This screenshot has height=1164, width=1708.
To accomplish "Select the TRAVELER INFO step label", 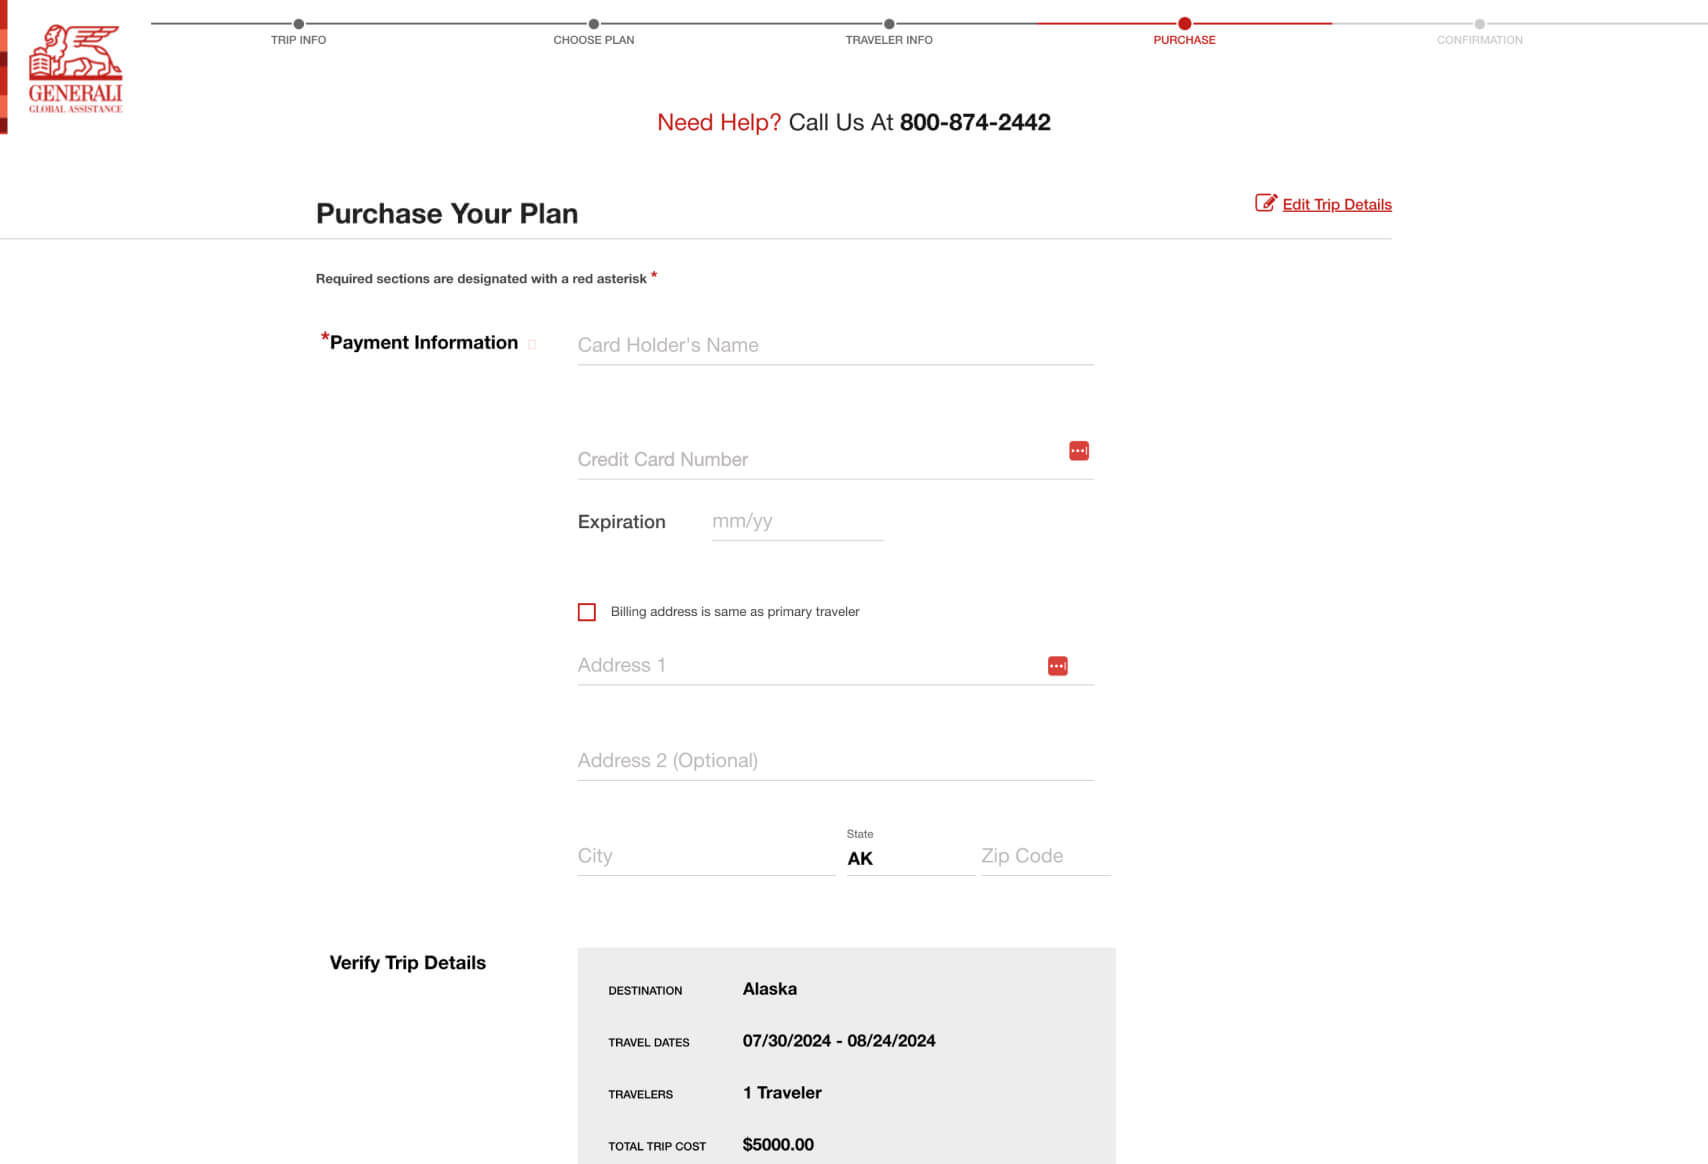I will click(889, 40).
